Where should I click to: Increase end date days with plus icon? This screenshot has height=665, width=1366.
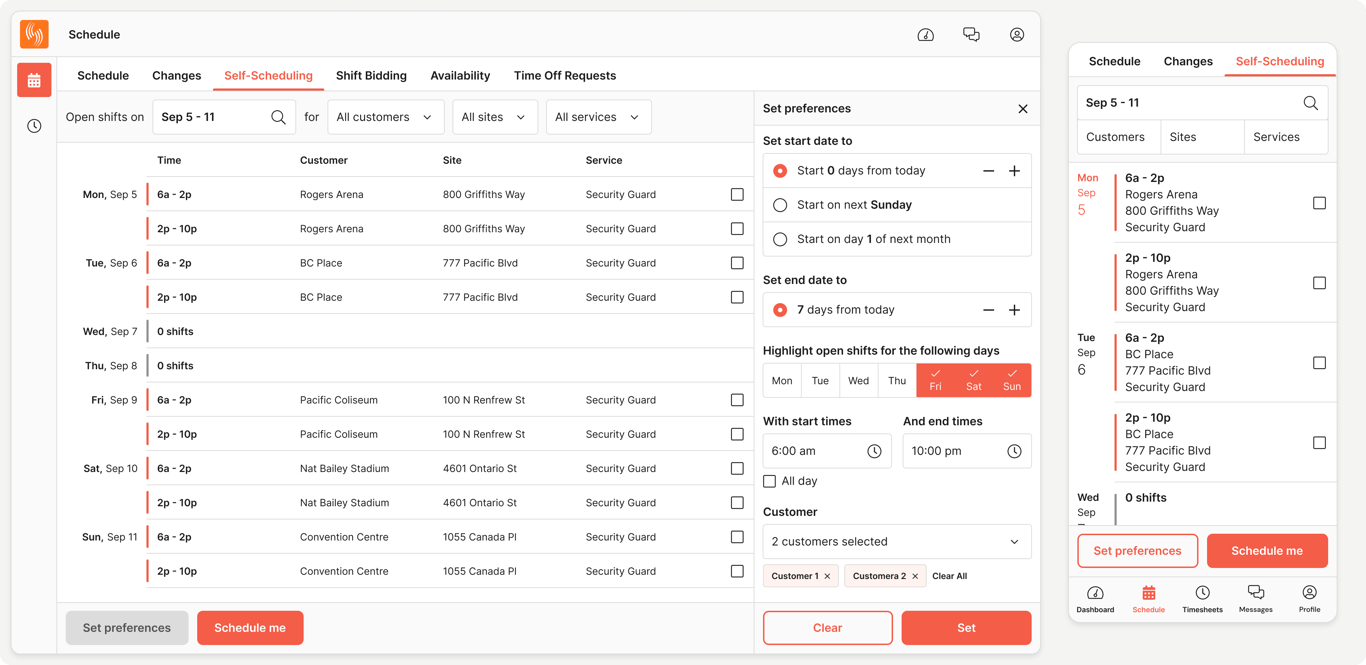[x=1014, y=310]
